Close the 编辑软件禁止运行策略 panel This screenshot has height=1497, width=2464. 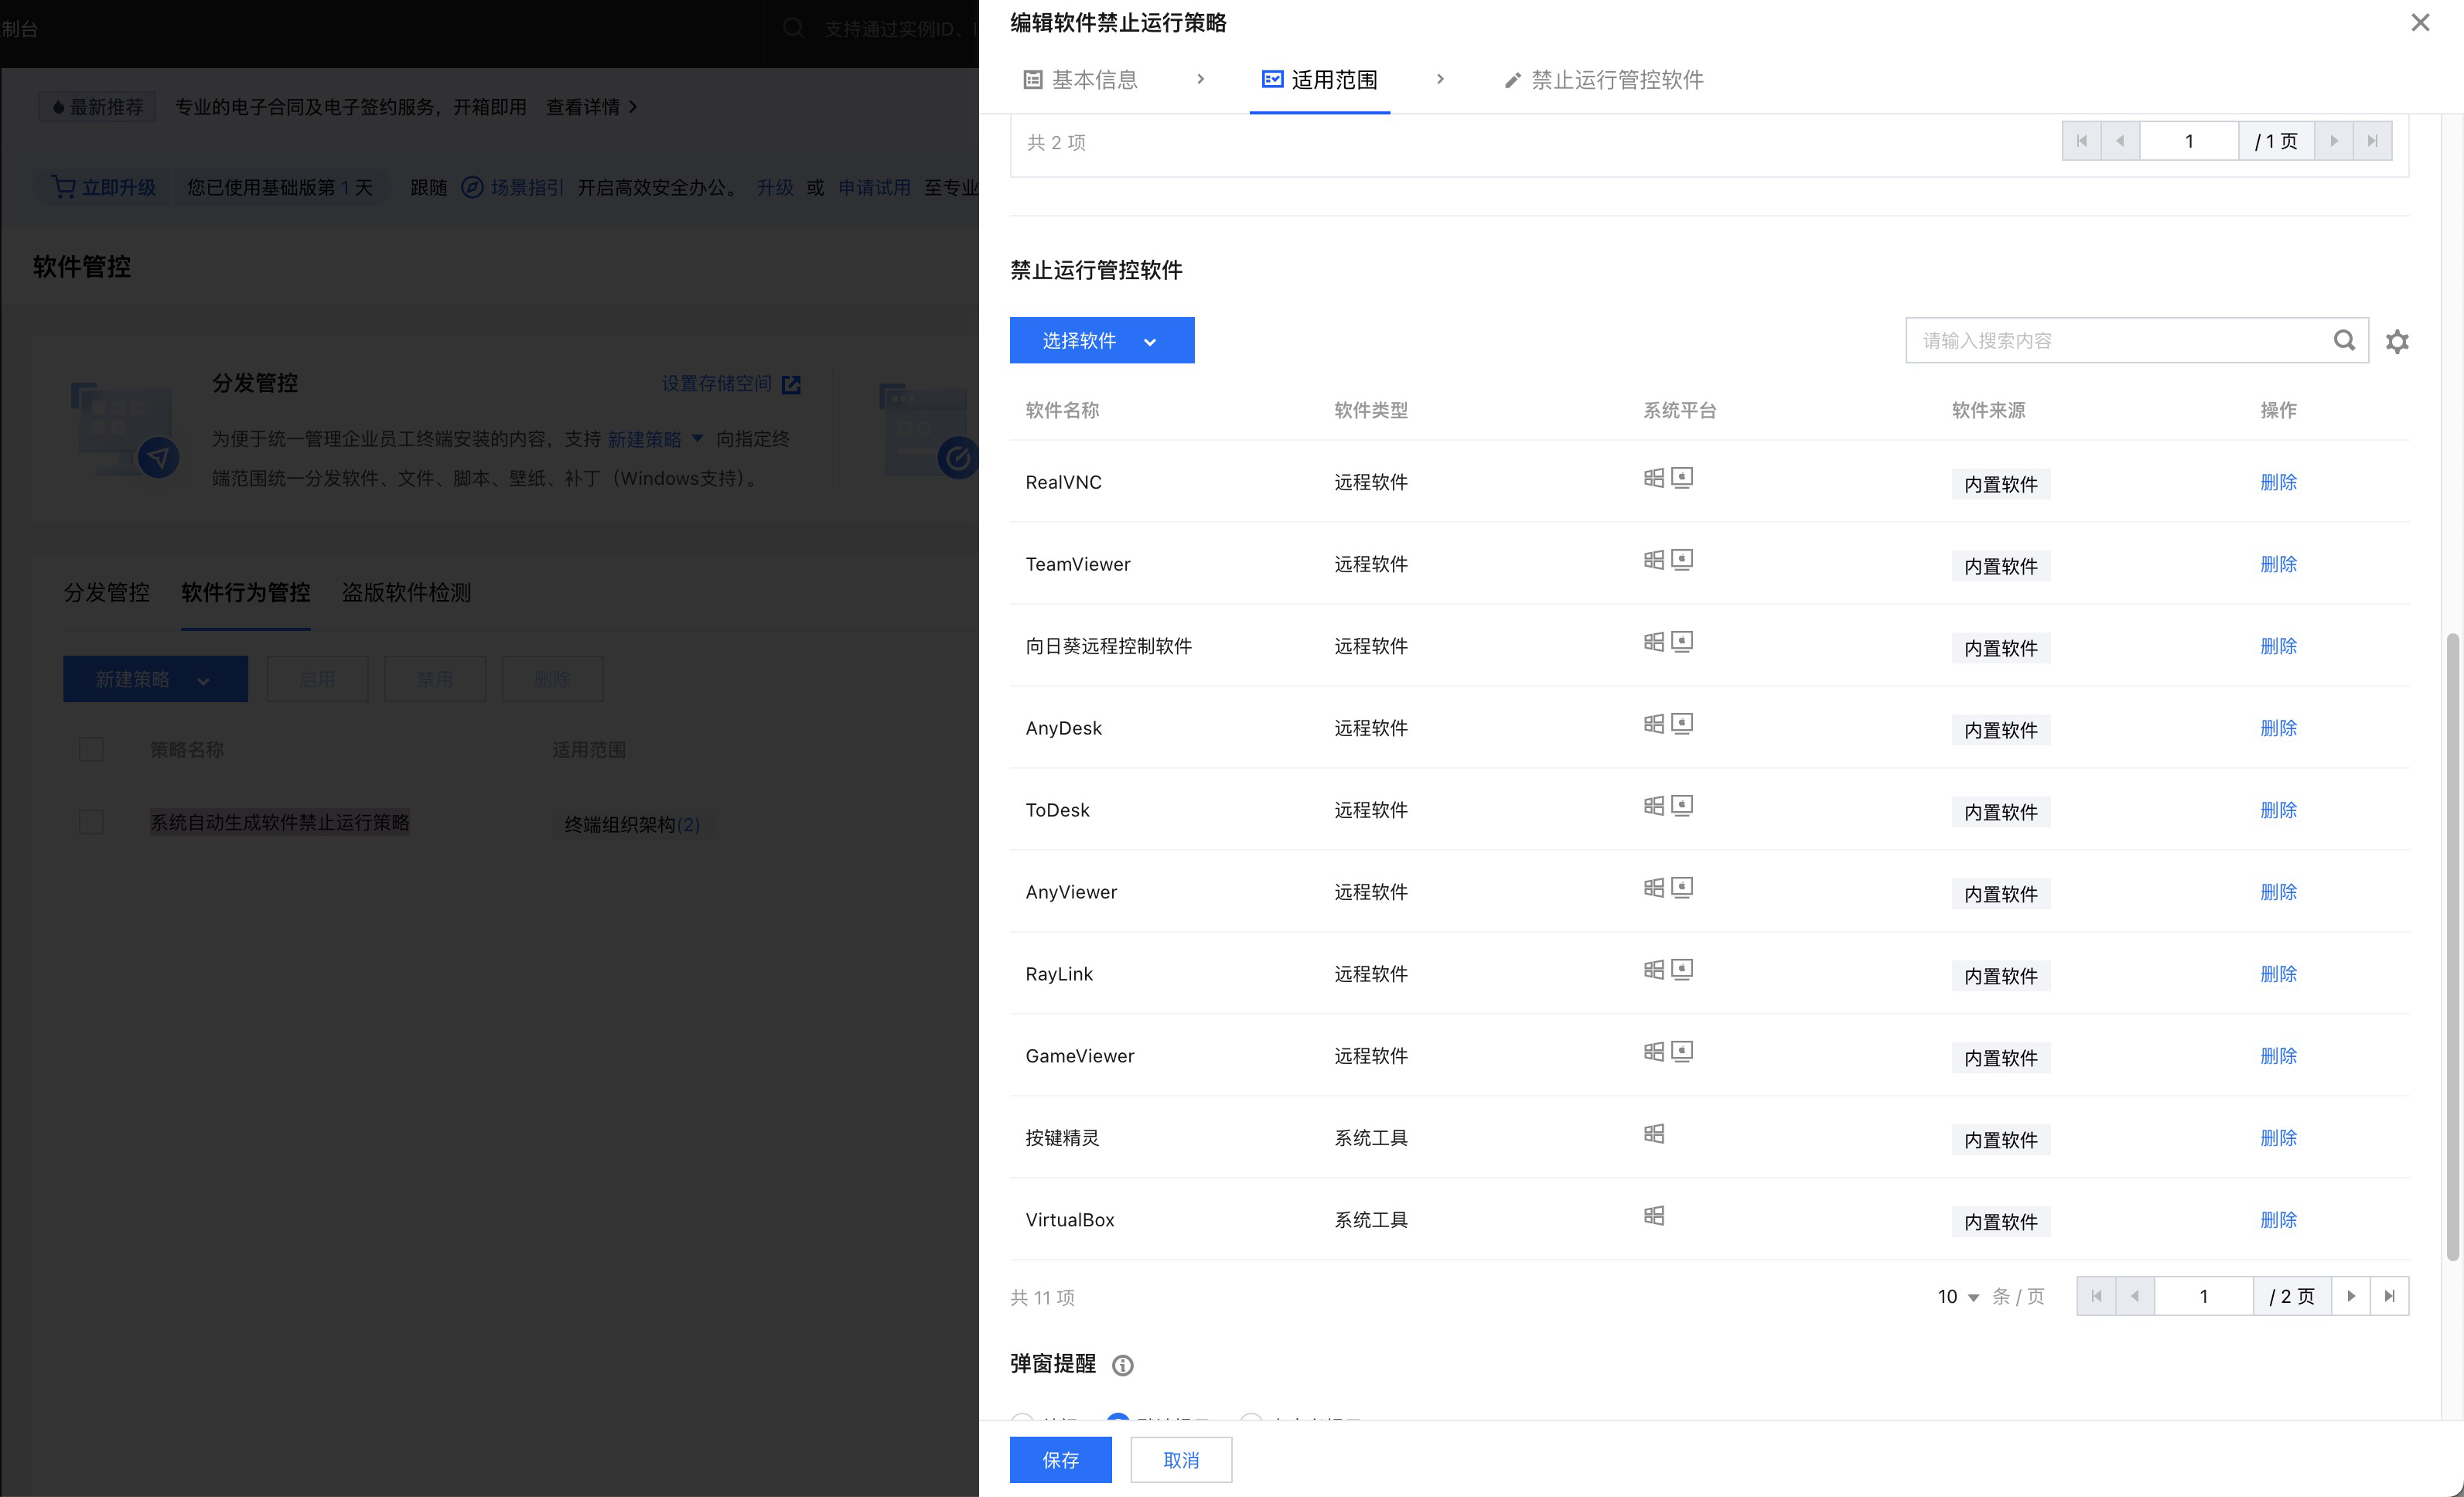[2420, 22]
